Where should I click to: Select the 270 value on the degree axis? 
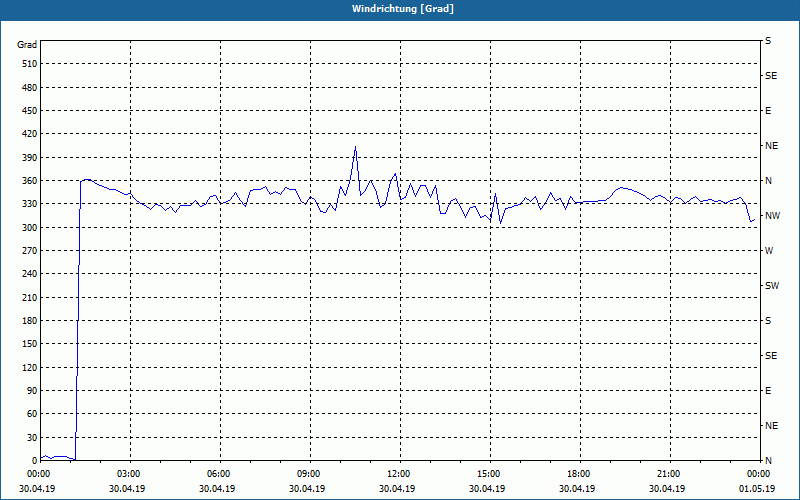click(x=30, y=251)
